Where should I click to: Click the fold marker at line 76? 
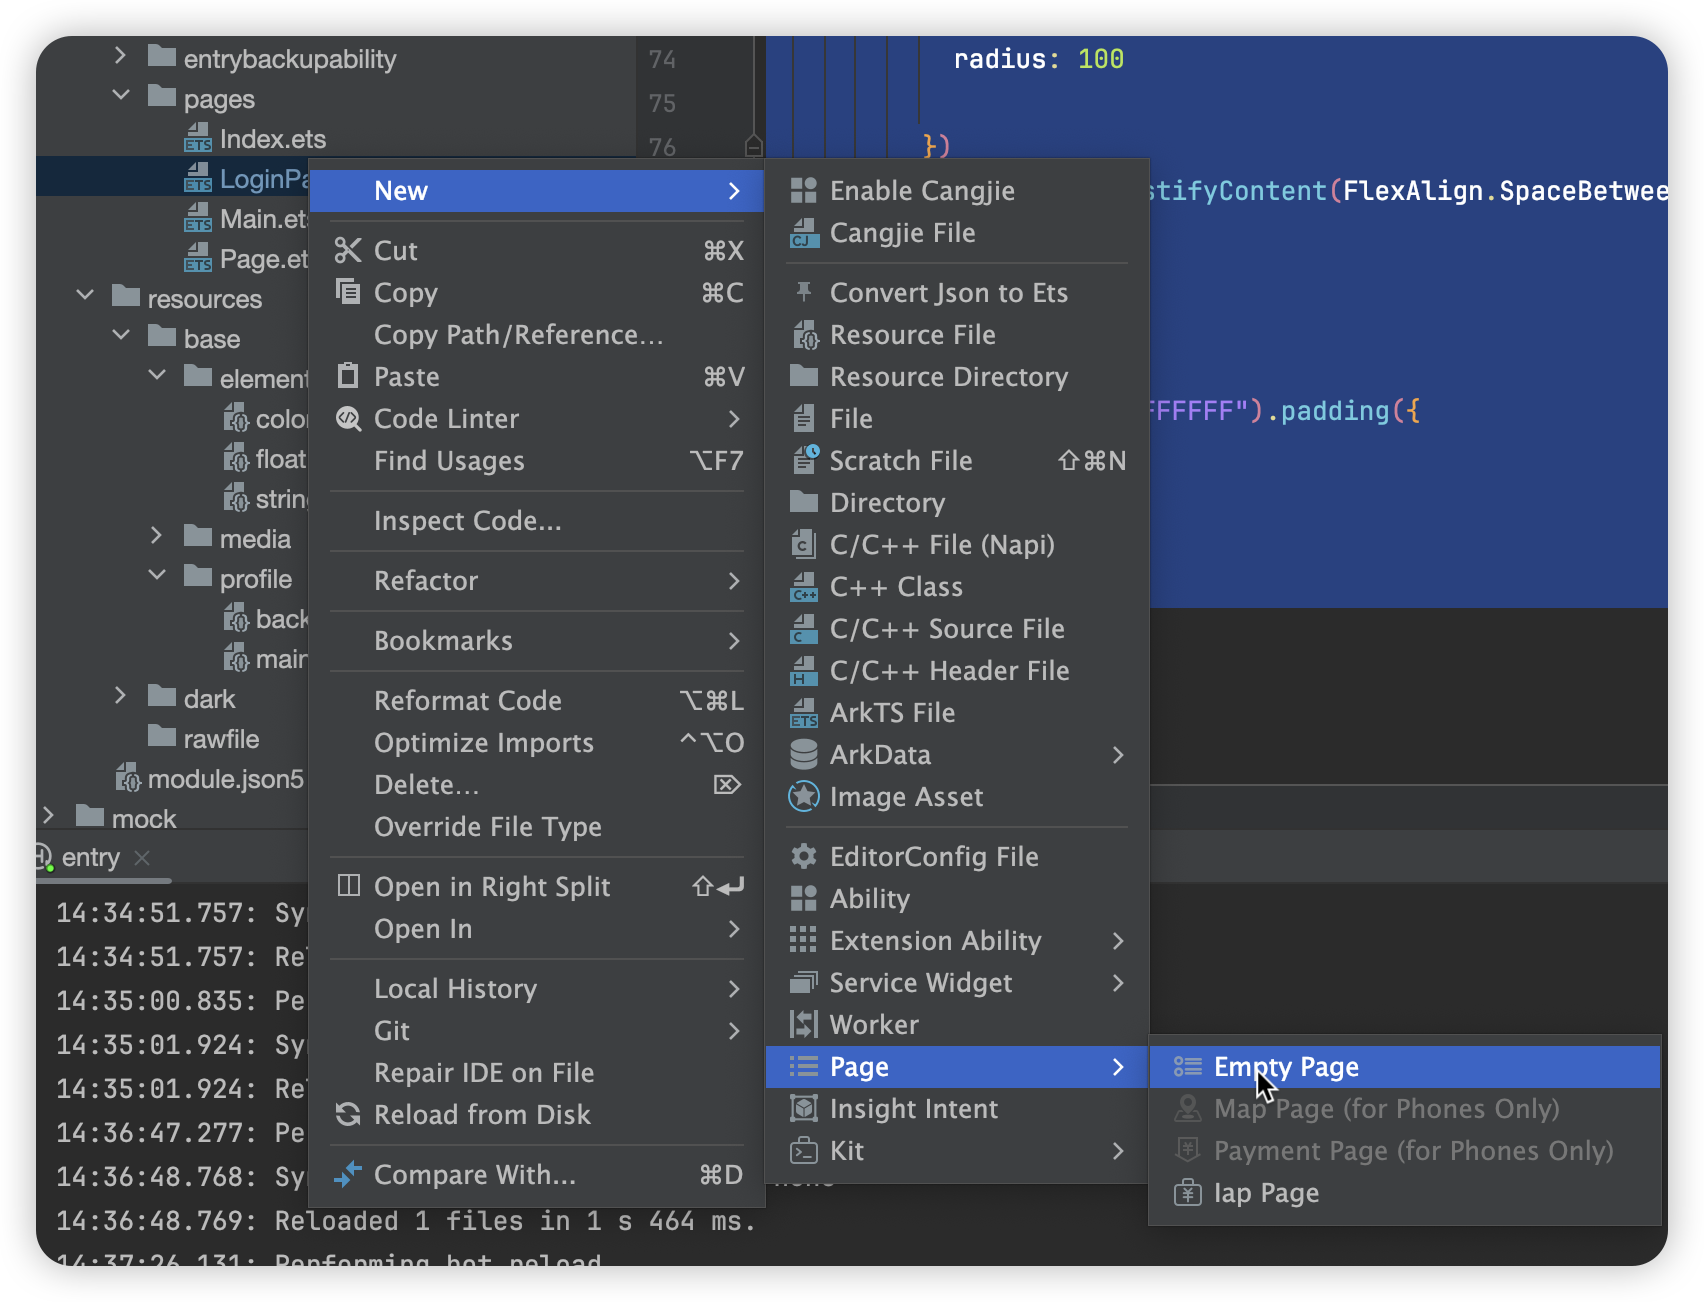point(754,146)
